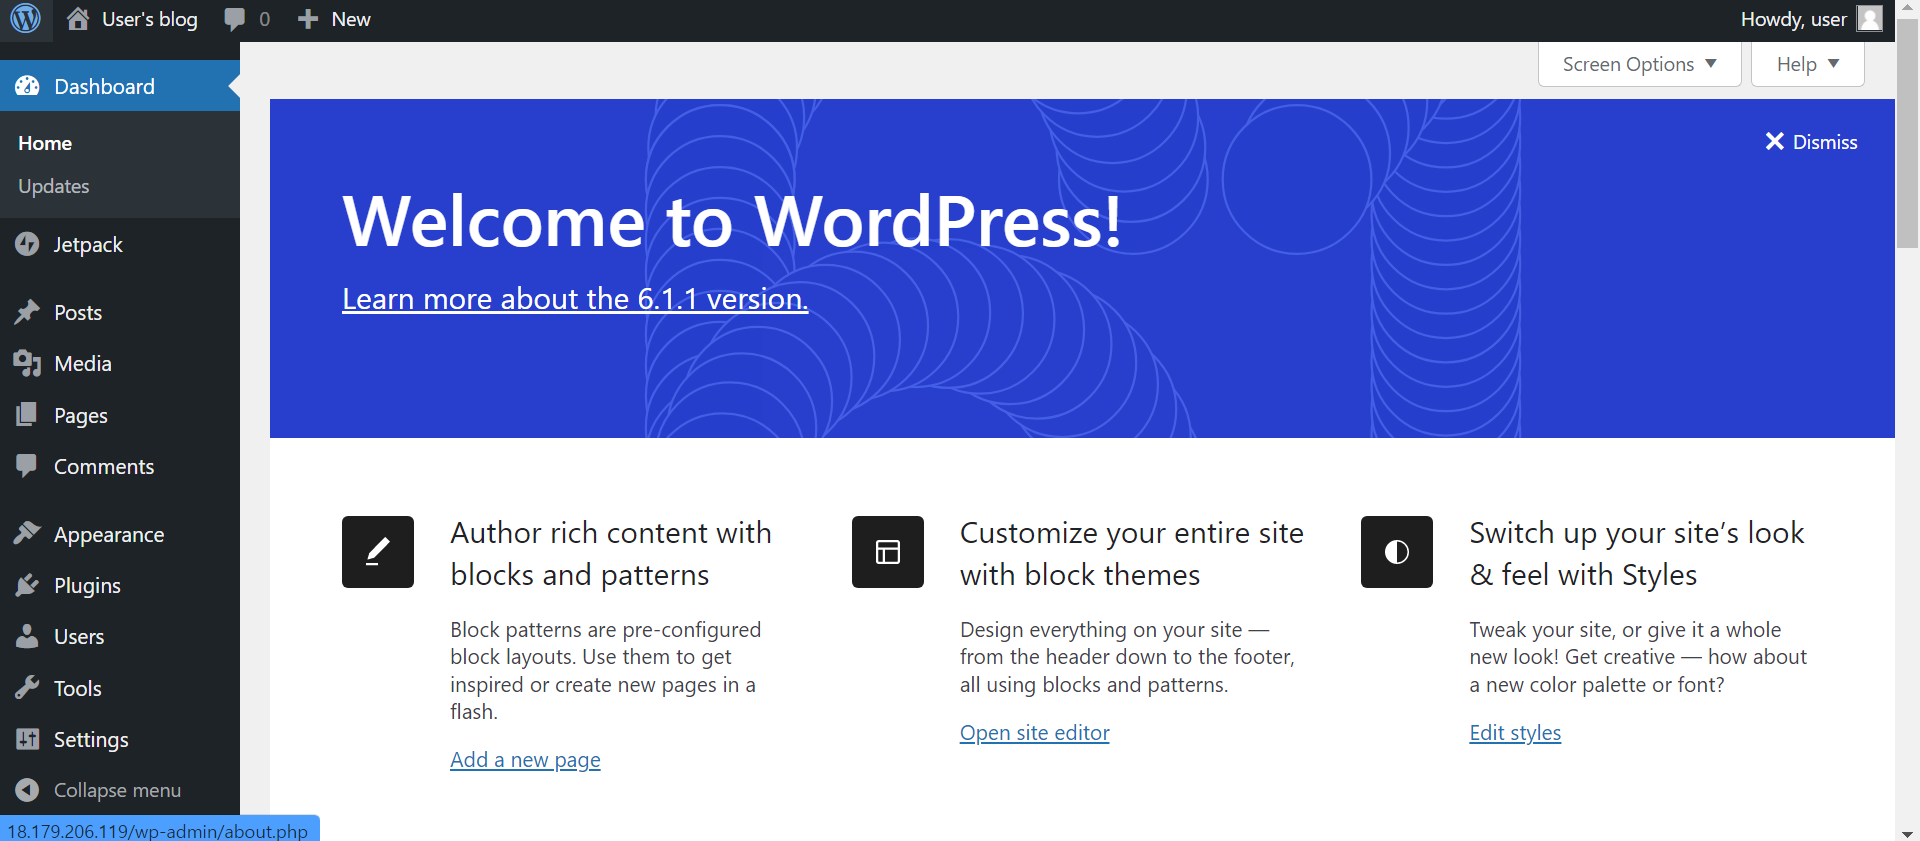
Task: Click the X icon next to Dismiss
Action: (x=1775, y=141)
